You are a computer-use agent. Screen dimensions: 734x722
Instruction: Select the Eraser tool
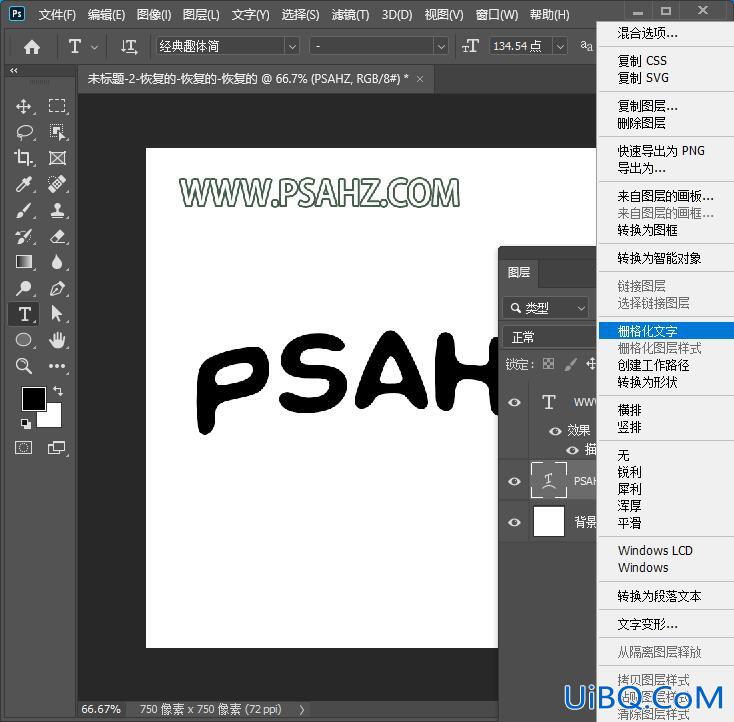coord(57,236)
